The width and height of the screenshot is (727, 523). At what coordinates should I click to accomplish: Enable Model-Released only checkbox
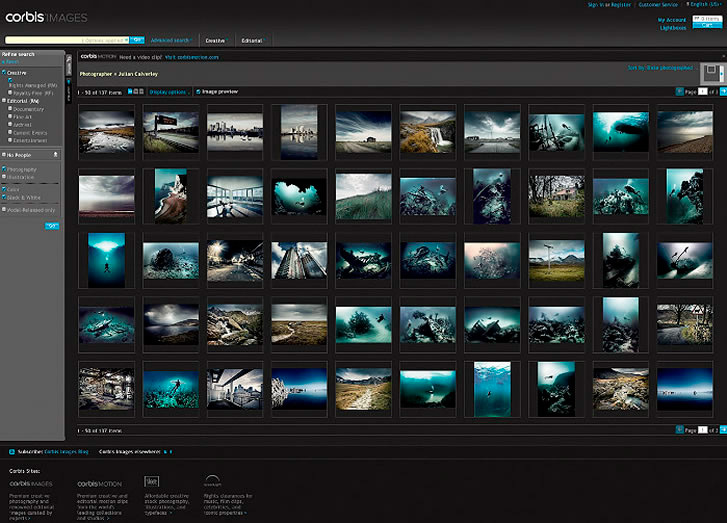[4, 210]
